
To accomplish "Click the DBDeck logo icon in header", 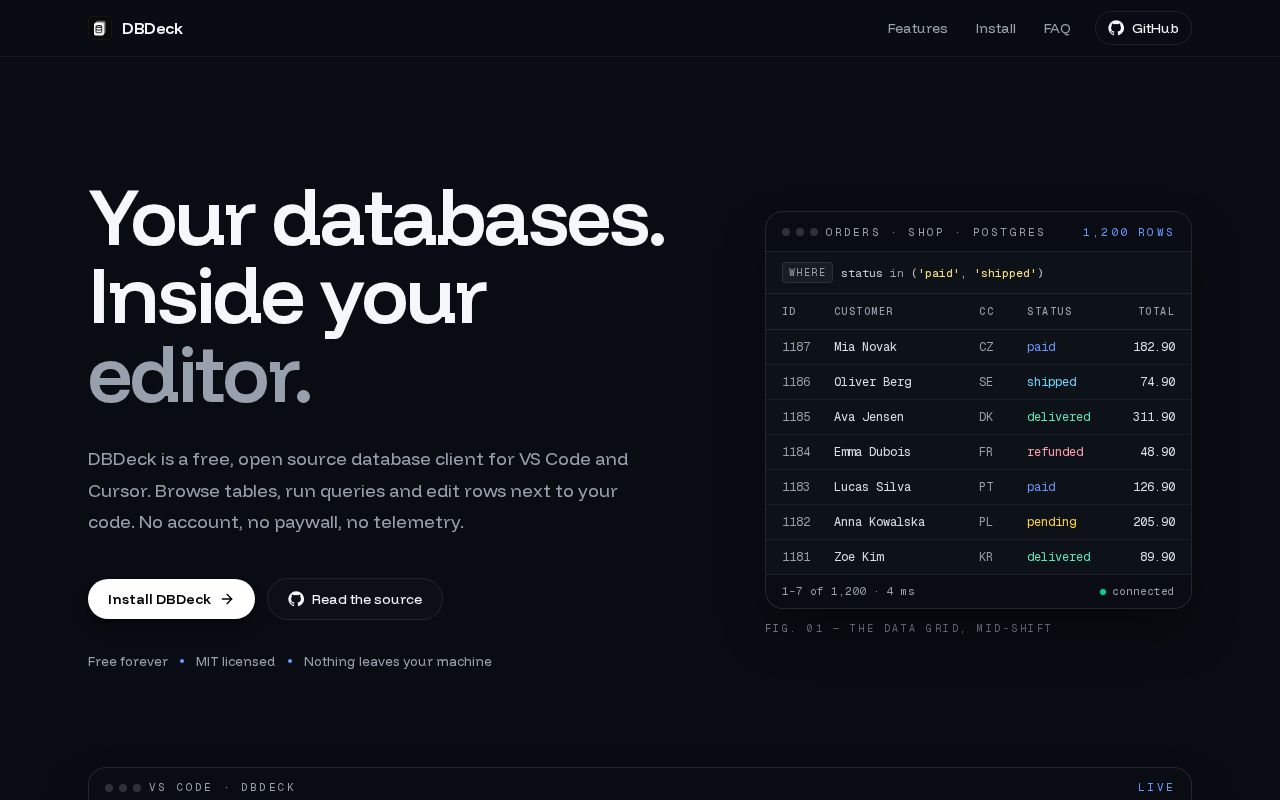I will (x=99, y=28).
